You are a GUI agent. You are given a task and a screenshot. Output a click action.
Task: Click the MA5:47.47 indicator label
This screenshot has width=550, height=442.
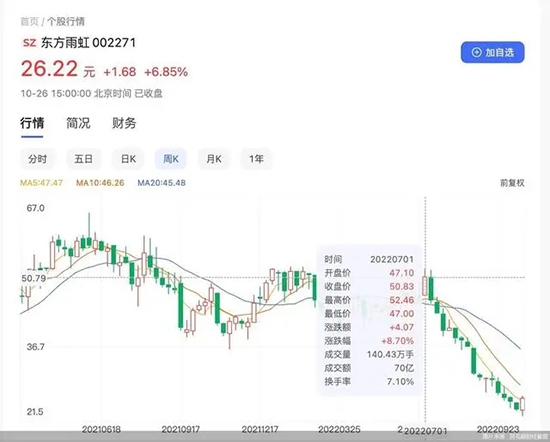pyautogui.click(x=41, y=183)
